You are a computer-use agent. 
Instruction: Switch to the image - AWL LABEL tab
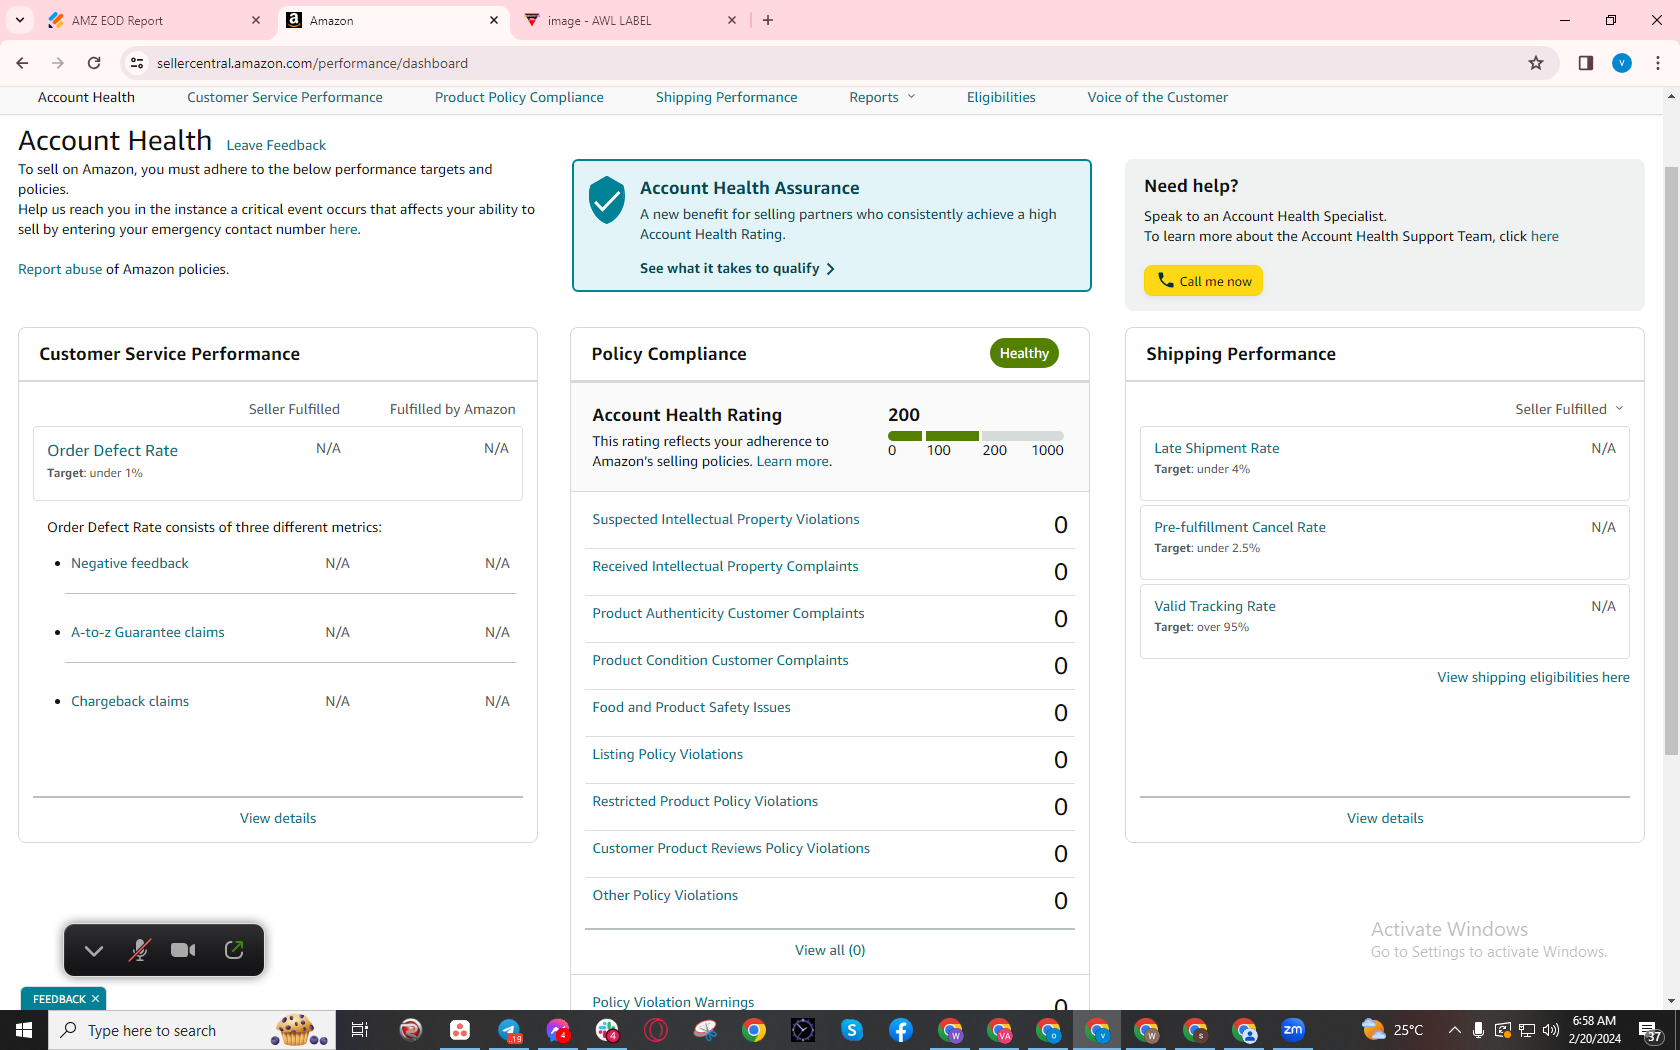point(631,20)
